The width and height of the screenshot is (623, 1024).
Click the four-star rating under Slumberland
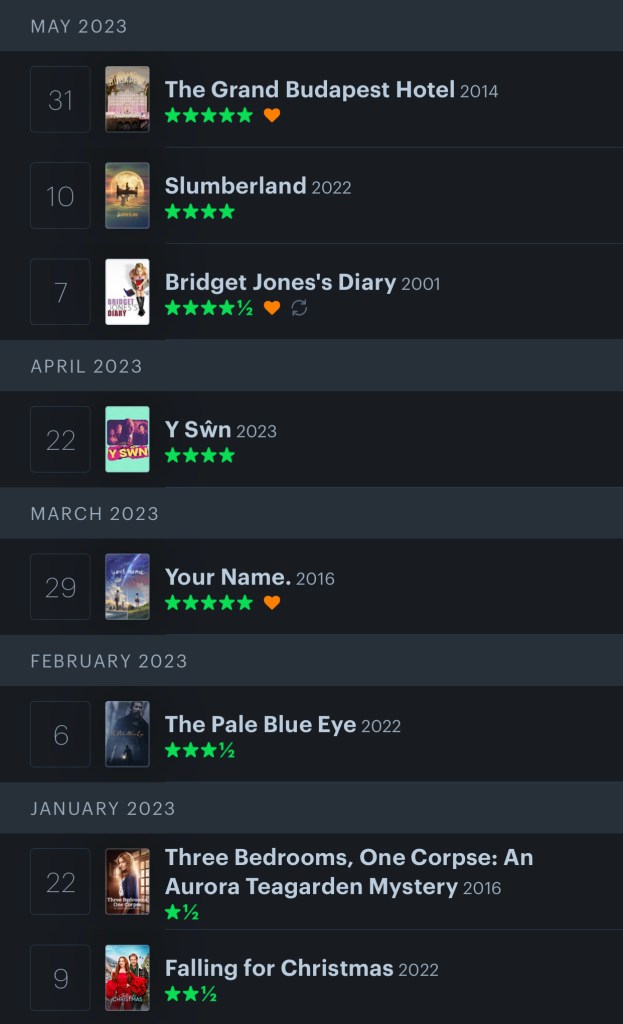[200, 212]
